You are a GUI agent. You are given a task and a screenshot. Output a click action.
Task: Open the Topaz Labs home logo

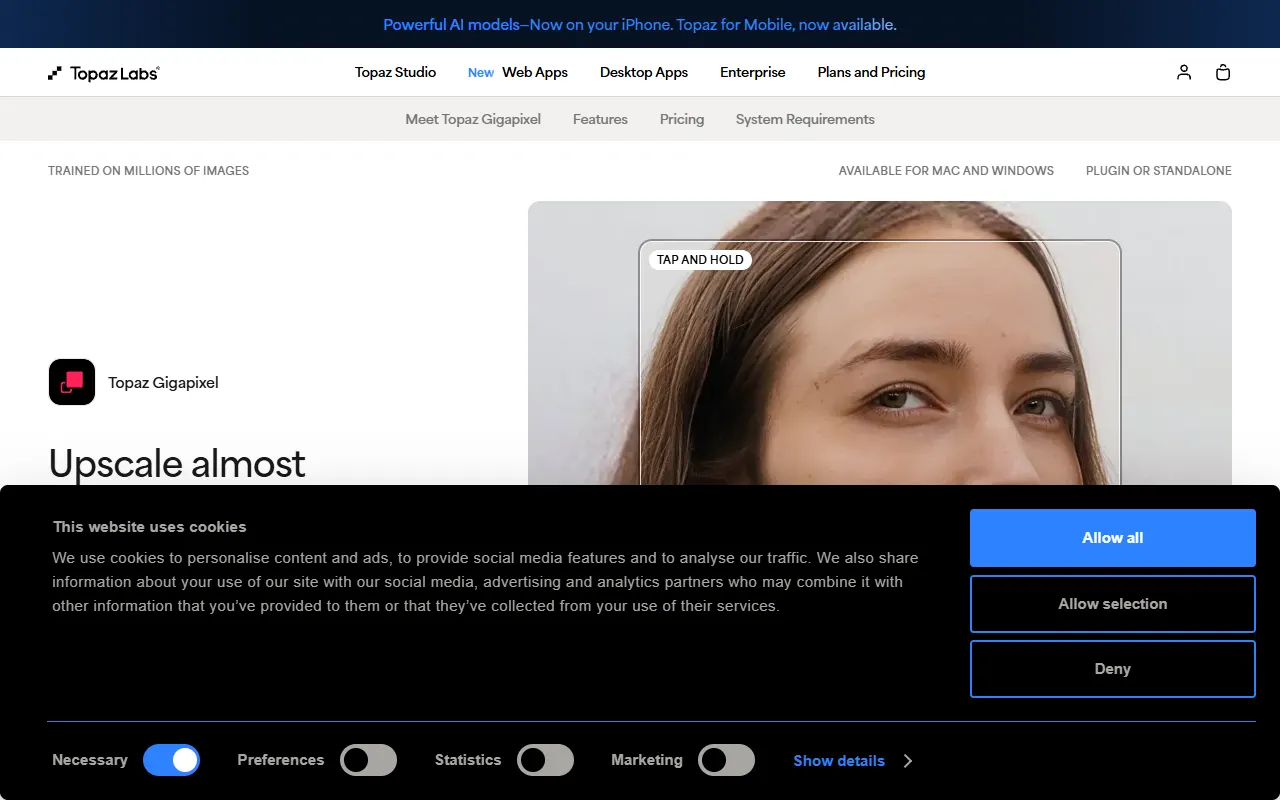pyautogui.click(x=104, y=73)
